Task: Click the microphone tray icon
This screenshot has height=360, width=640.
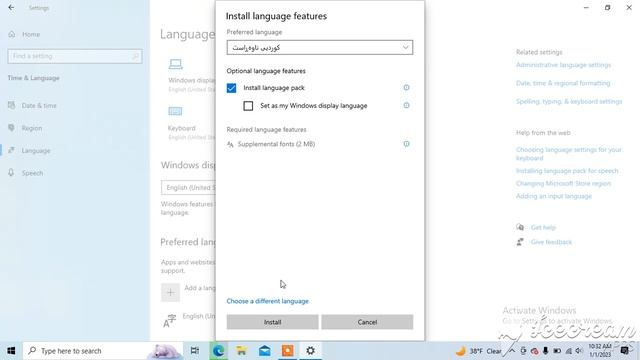Action: 546,351
